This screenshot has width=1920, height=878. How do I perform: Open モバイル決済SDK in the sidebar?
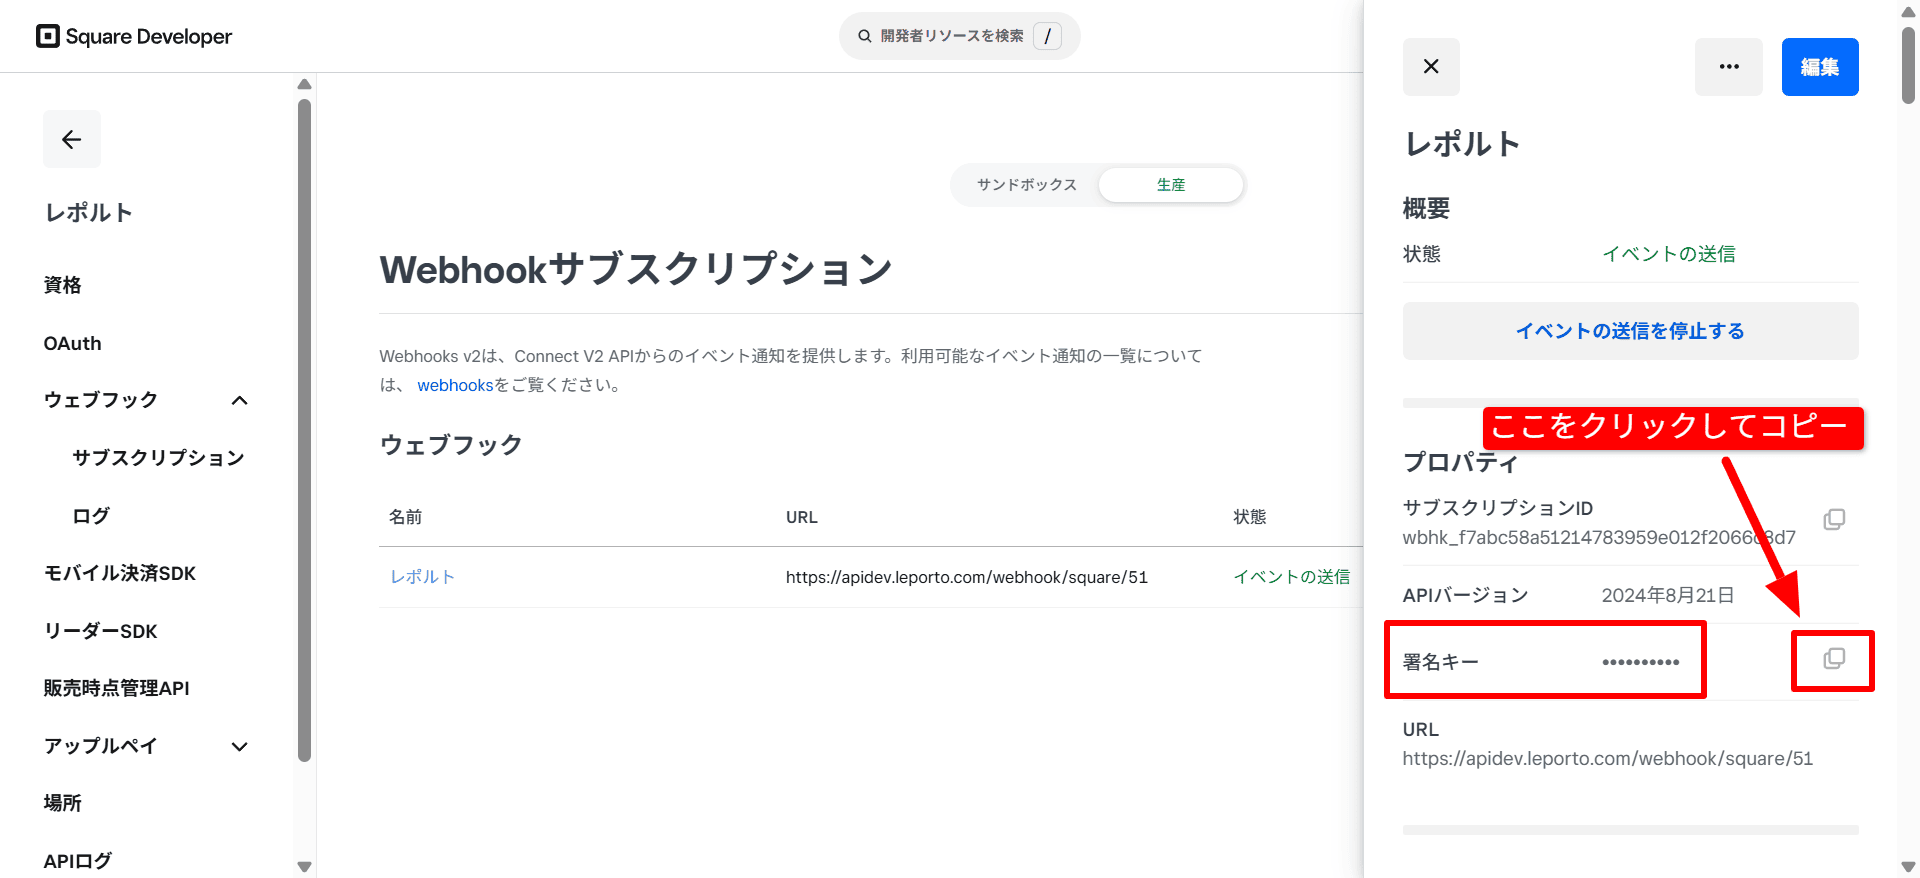[x=120, y=573]
